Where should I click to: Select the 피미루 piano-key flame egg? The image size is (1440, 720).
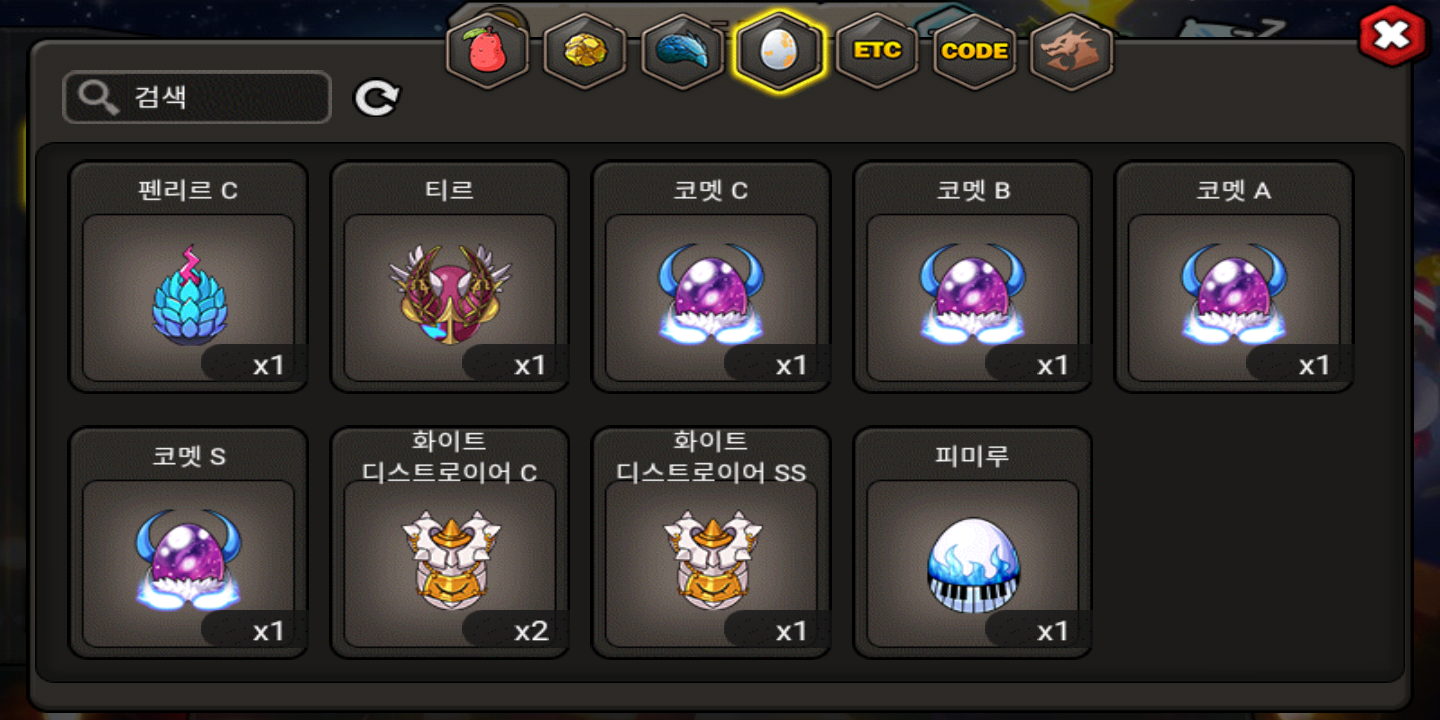click(973, 543)
